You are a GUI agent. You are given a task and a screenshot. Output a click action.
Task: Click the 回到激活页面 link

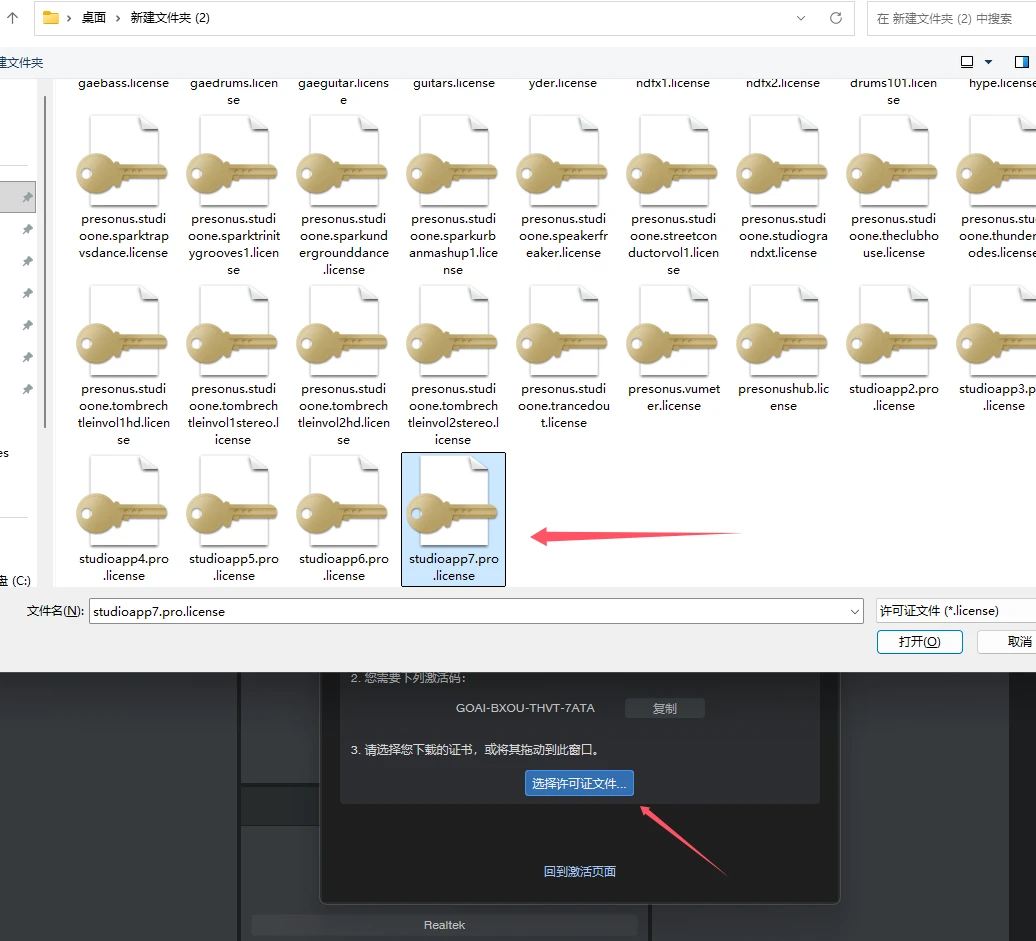pyautogui.click(x=579, y=871)
